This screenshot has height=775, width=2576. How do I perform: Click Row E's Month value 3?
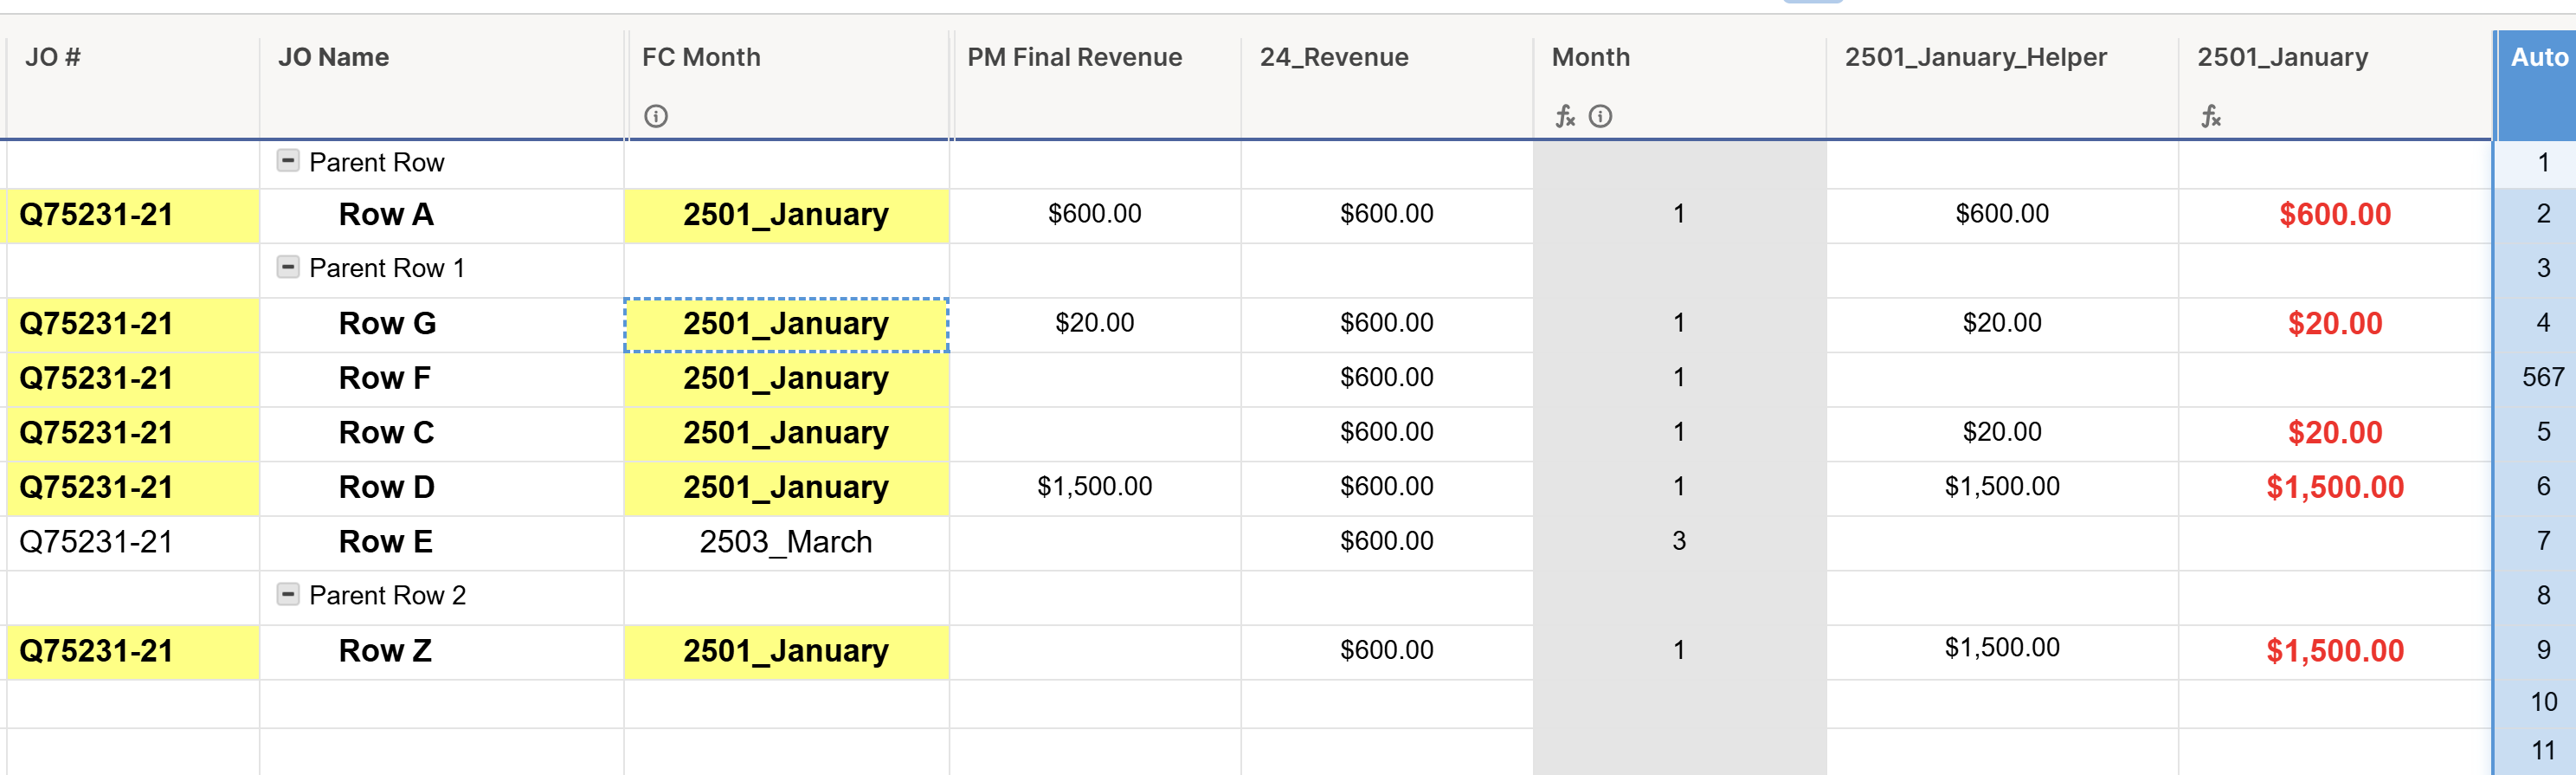point(1680,542)
